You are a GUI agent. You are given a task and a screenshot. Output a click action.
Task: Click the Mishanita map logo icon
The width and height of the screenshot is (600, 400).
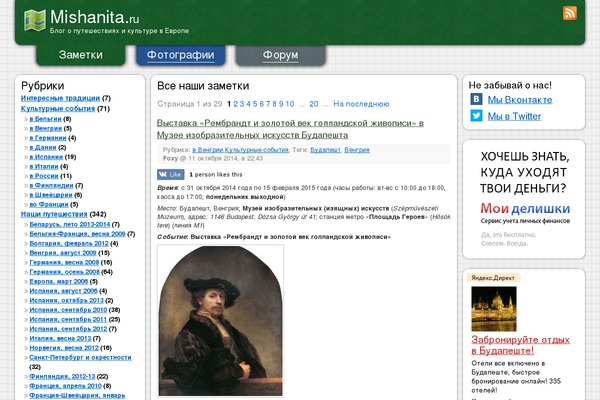[x=34, y=20]
